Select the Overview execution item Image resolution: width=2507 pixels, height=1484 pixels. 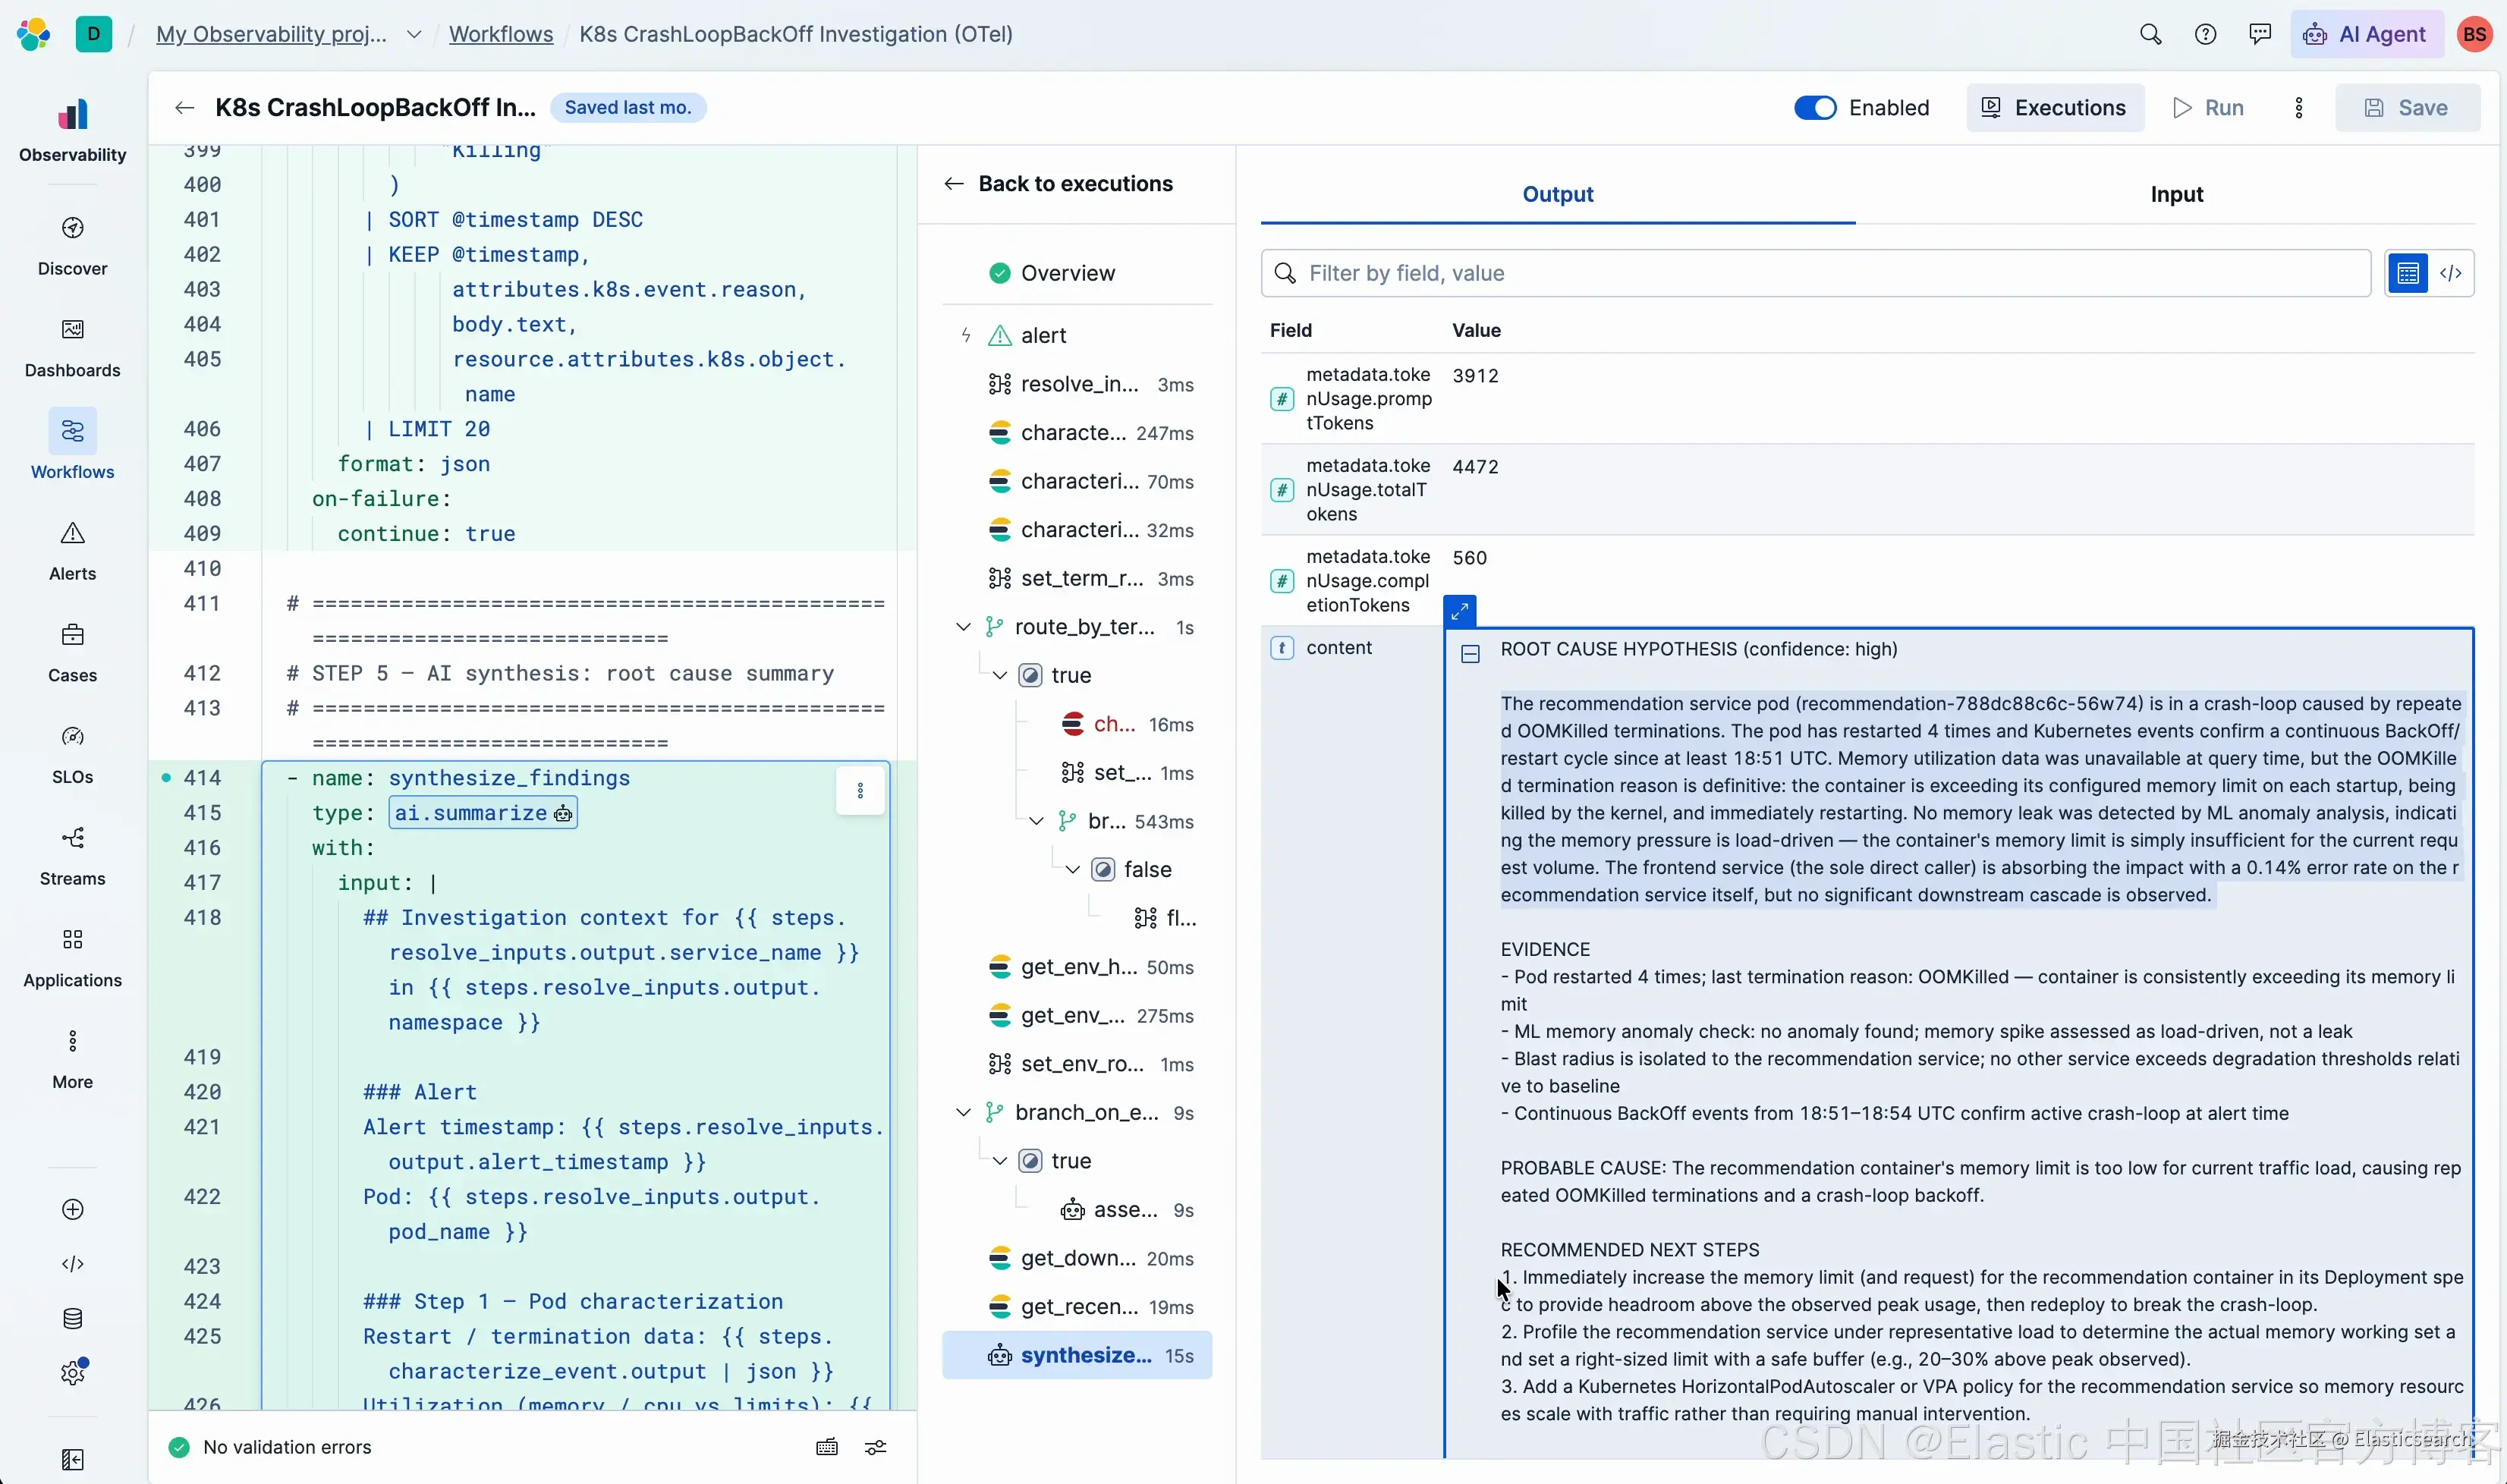tap(1077, 273)
